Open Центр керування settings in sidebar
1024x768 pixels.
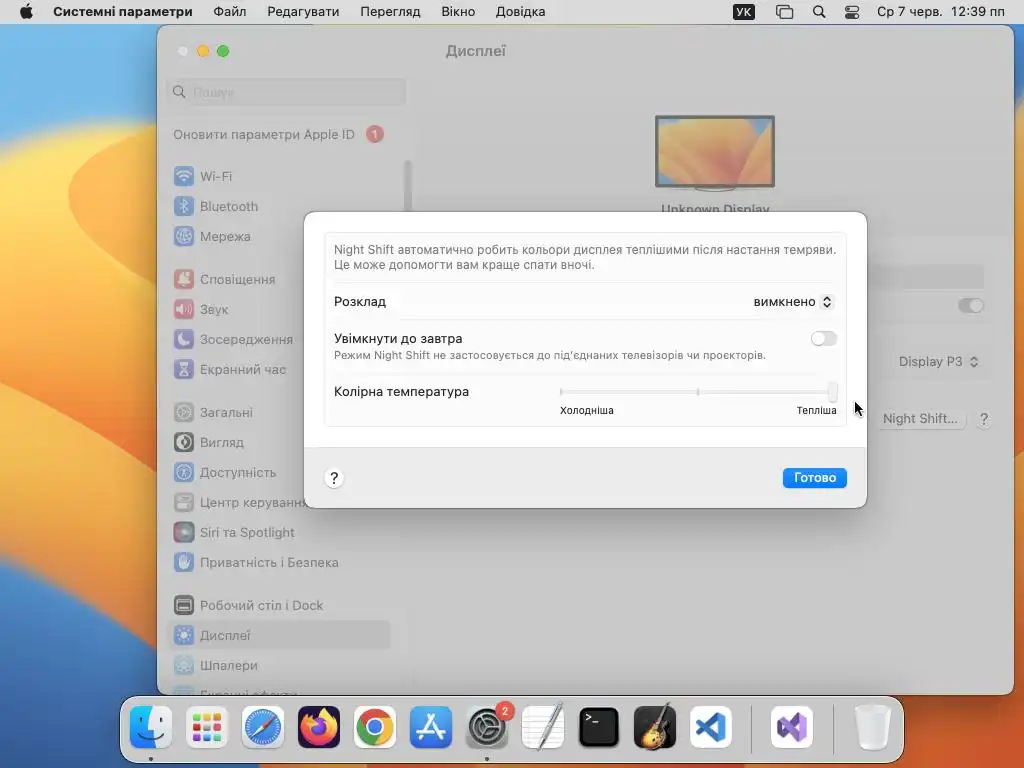pos(240,503)
